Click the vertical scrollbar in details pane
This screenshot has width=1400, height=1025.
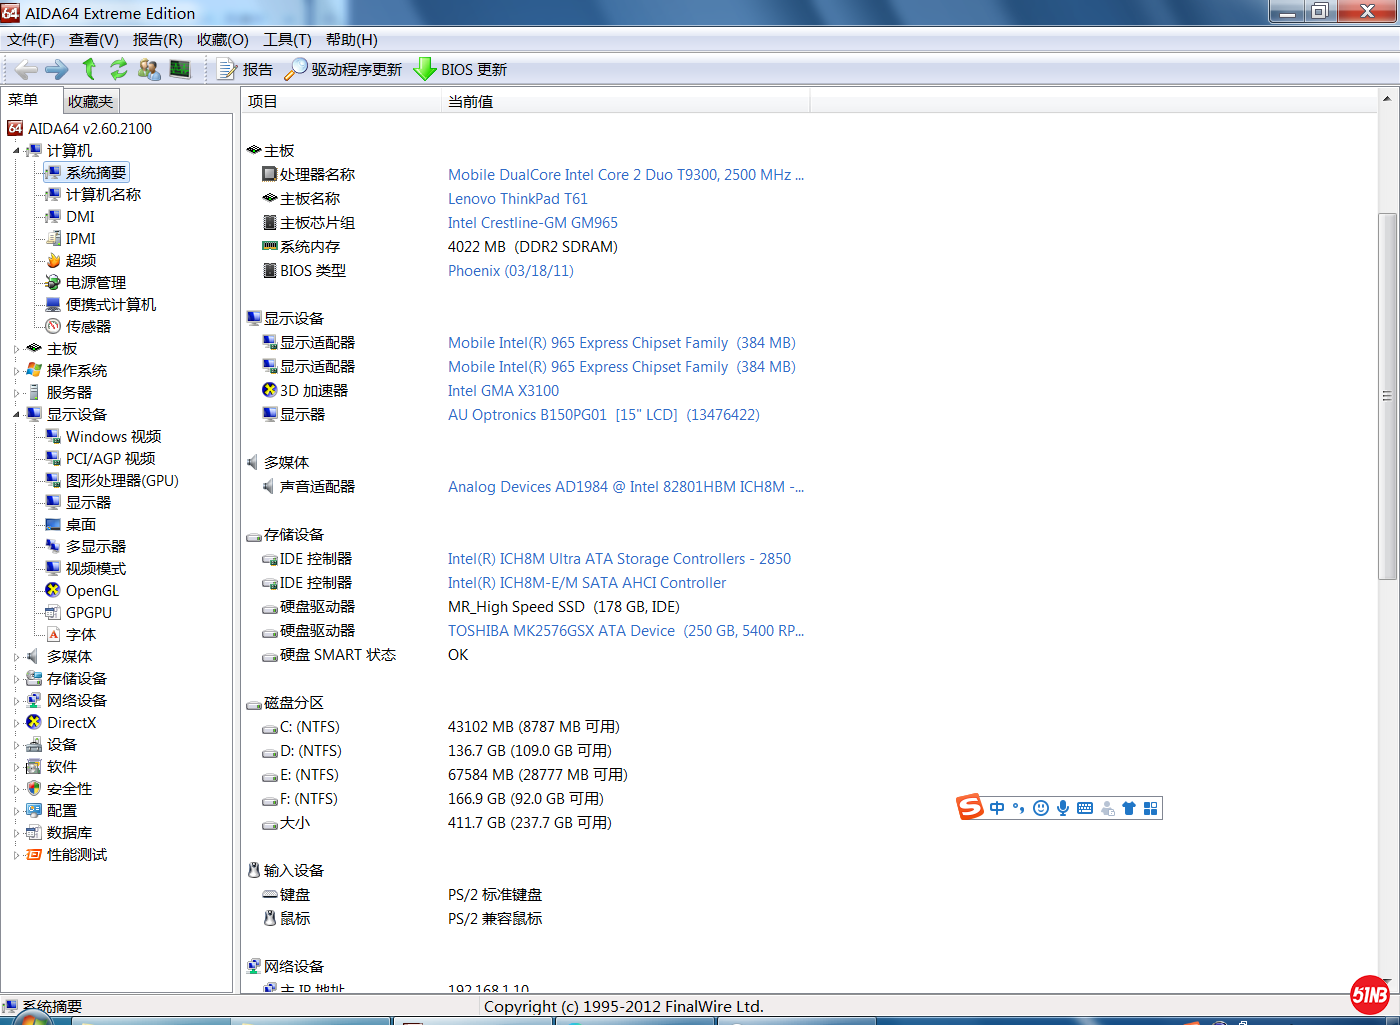[x=1387, y=395]
